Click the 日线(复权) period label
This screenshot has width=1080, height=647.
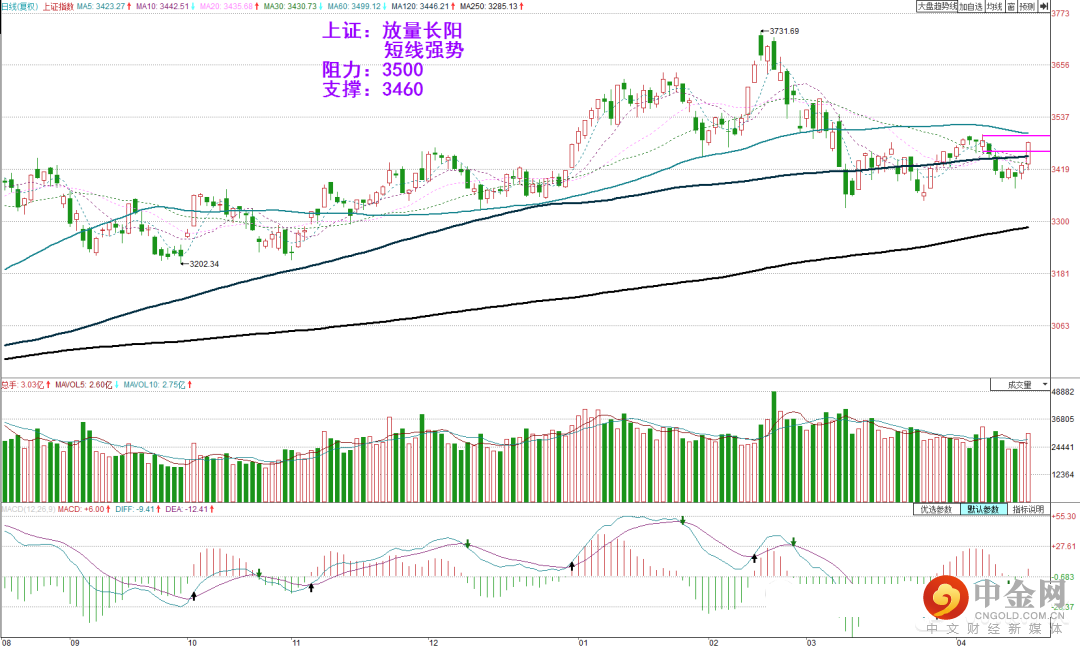(x=19, y=6)
